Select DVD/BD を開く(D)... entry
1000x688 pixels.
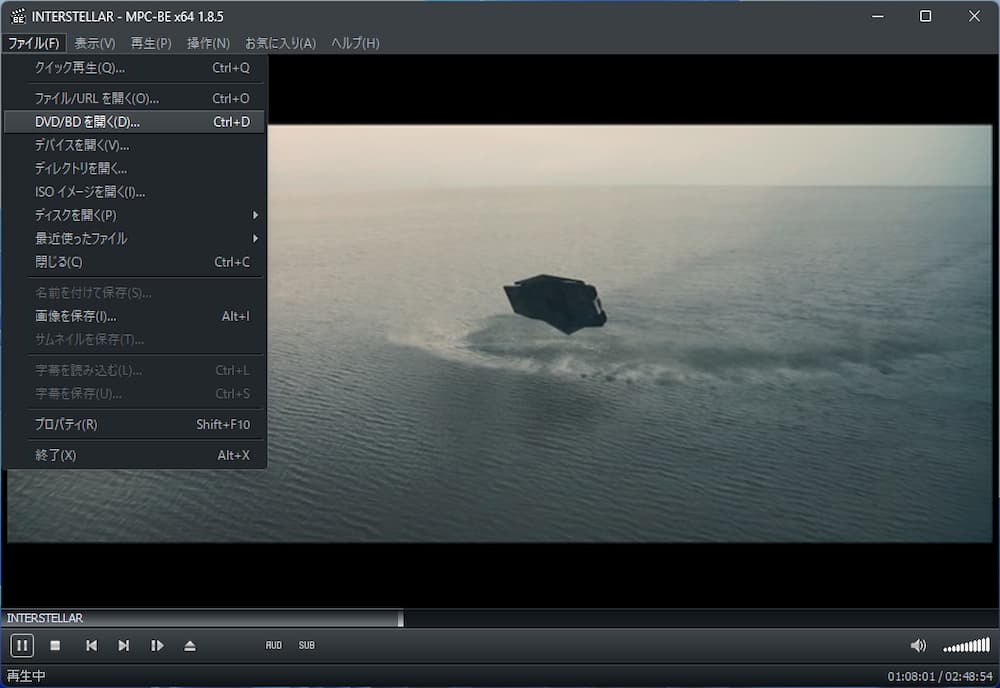point(134,122)
